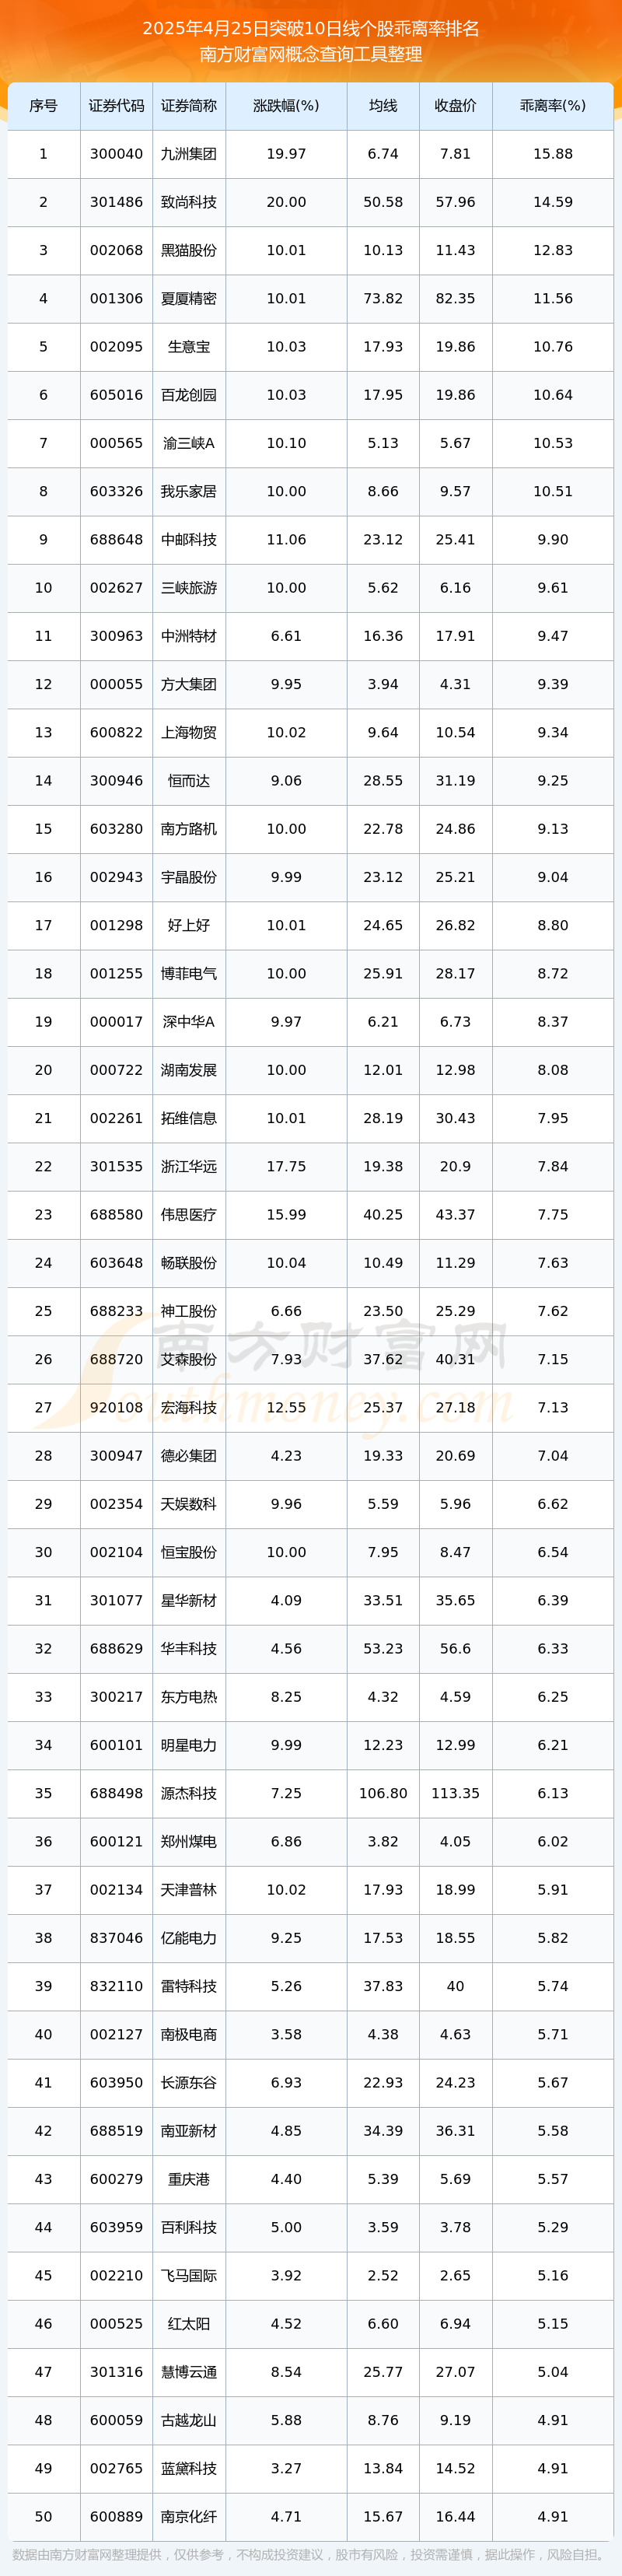Select 慧博云通 stock name
622x2576 pixels.
coord(189,2372)
